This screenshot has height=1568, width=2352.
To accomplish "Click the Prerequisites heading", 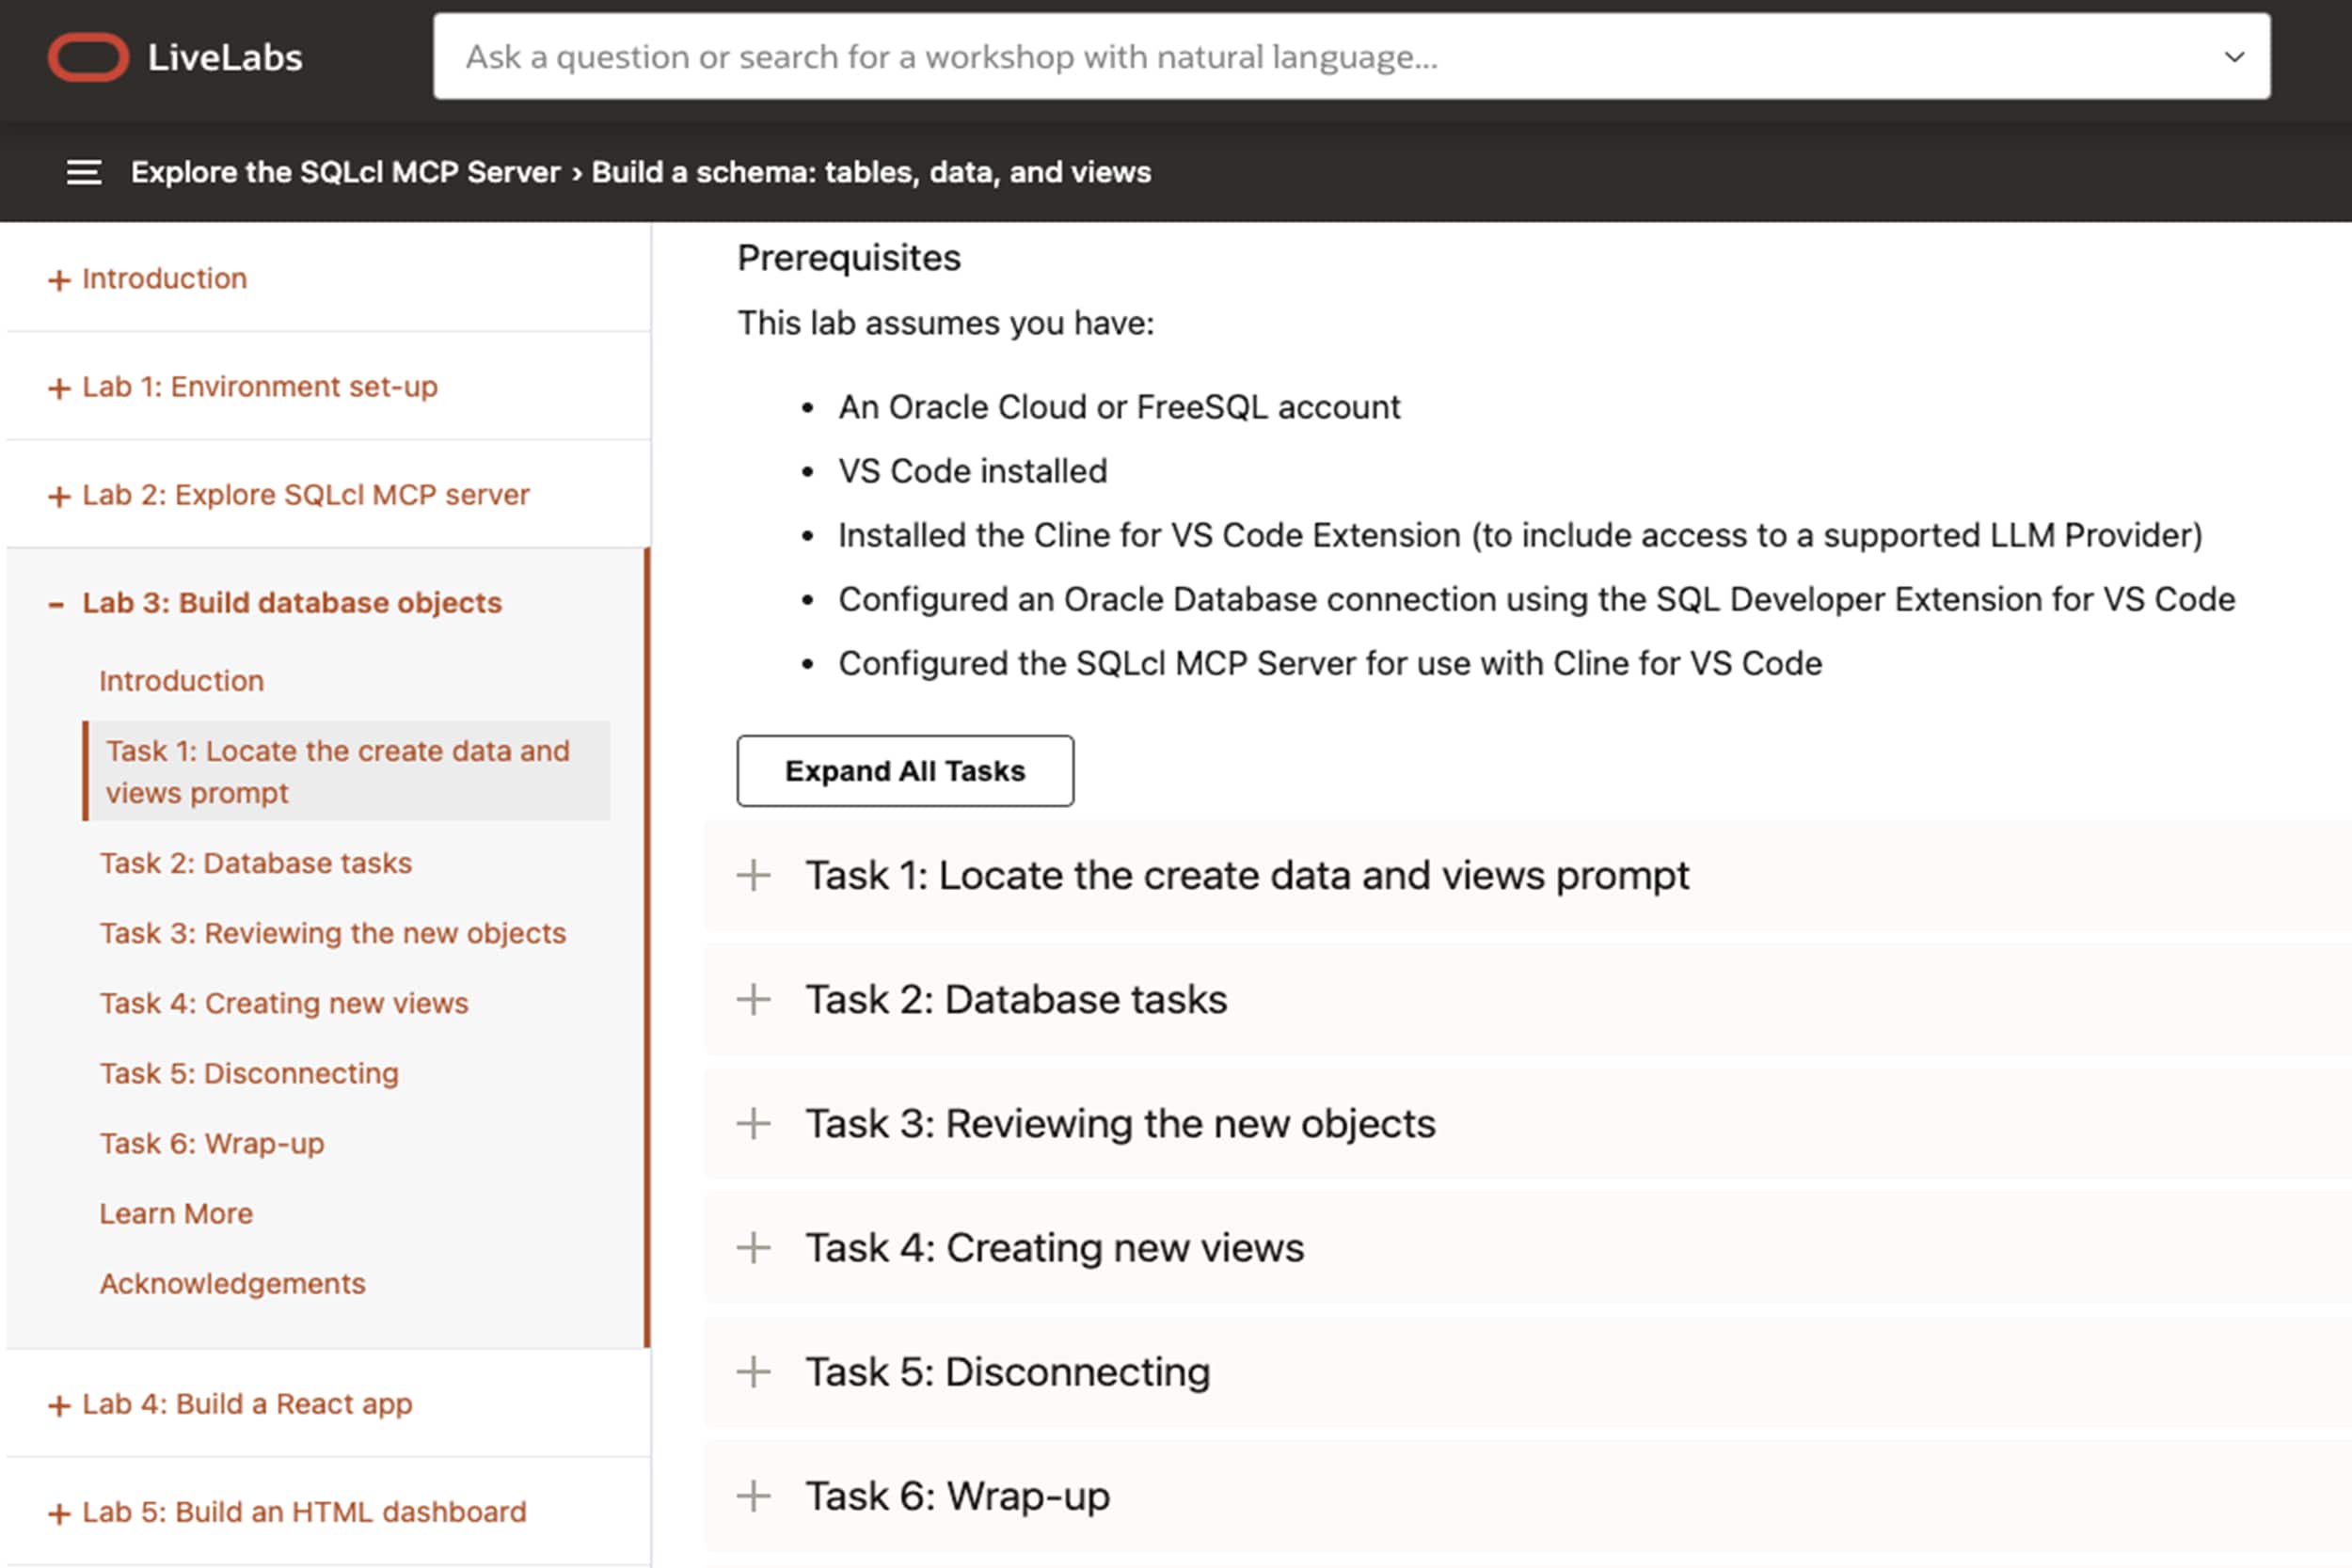I will tap(849, 258).
